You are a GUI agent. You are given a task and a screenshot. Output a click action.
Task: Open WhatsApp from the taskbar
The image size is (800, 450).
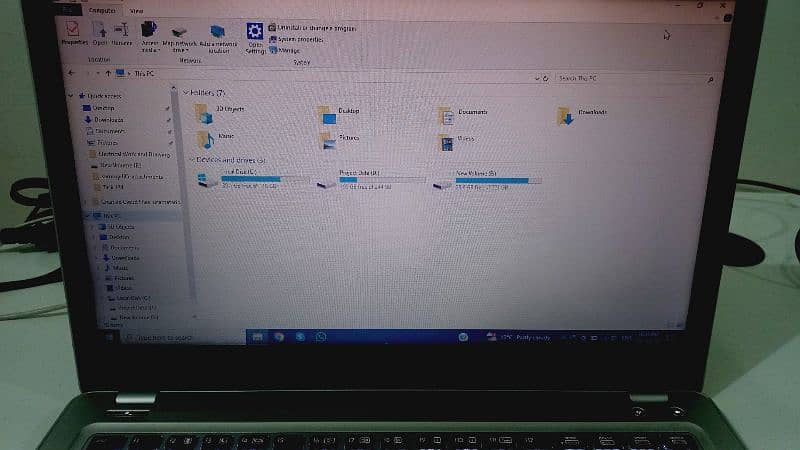321,337
